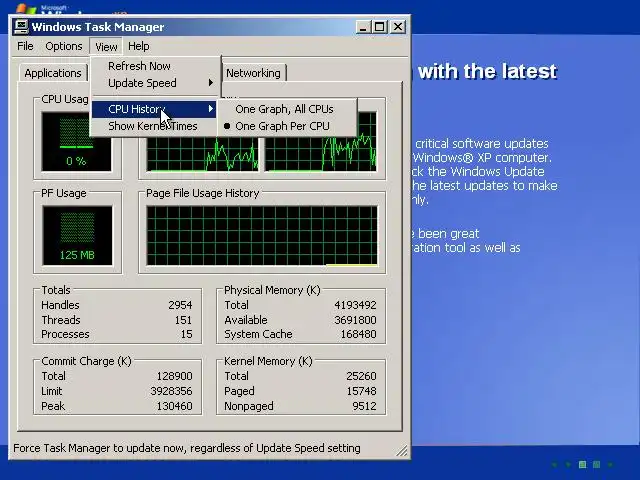
Task: Click Commit Charge Peak 130460
Action: pos(174,406)
